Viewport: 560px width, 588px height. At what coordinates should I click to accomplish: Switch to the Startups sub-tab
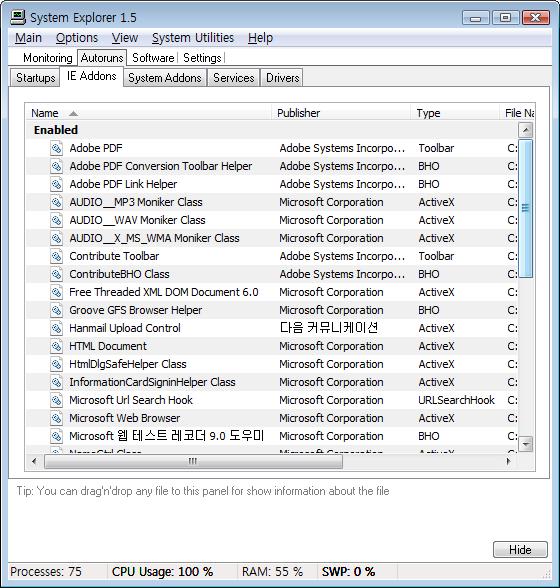[35, 78]
